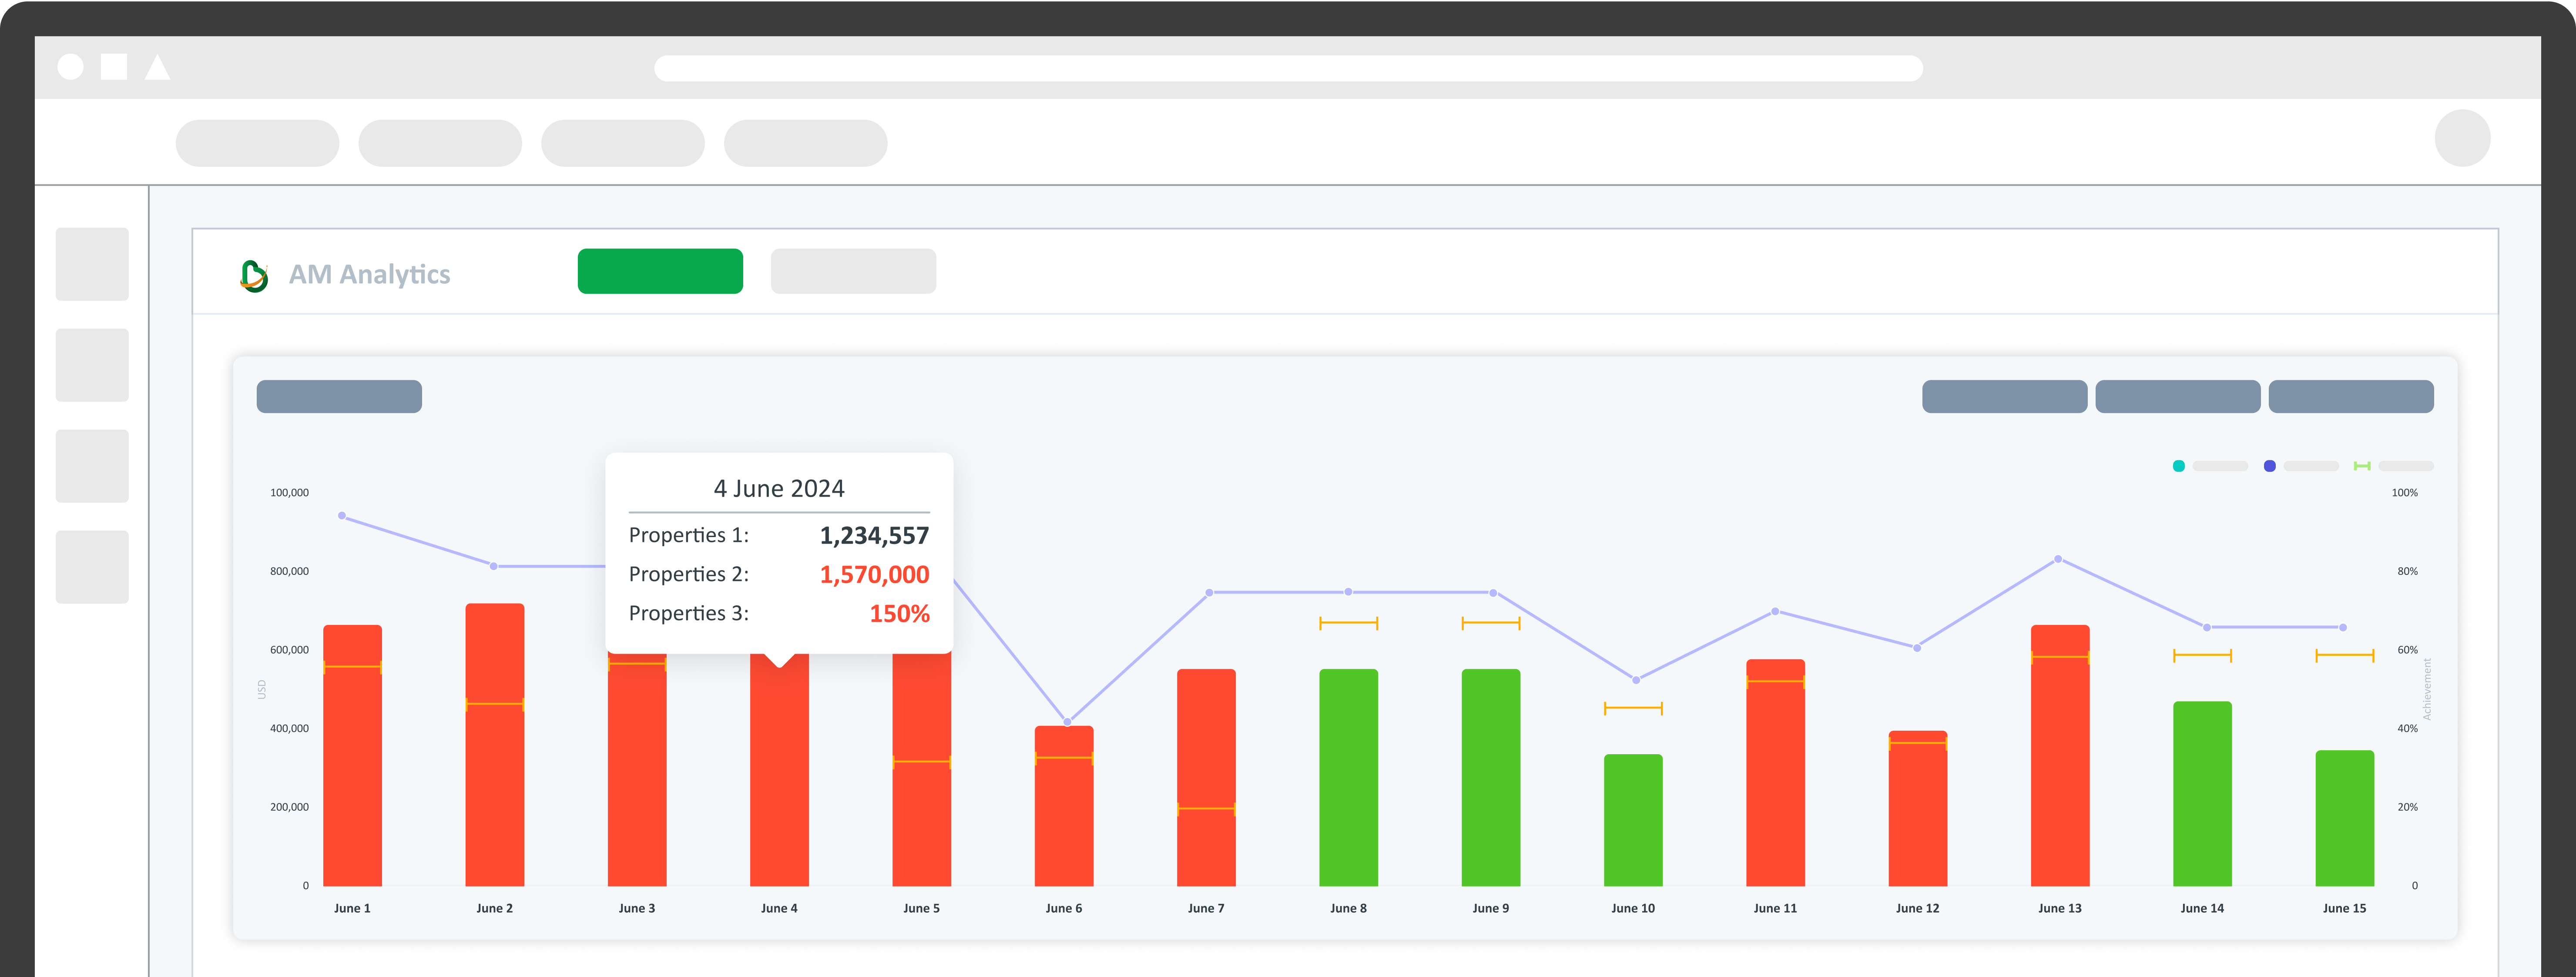Viewport: 2576px width, 977px height.
Task: Open the second sidebar tile
Action: [92, 365]
